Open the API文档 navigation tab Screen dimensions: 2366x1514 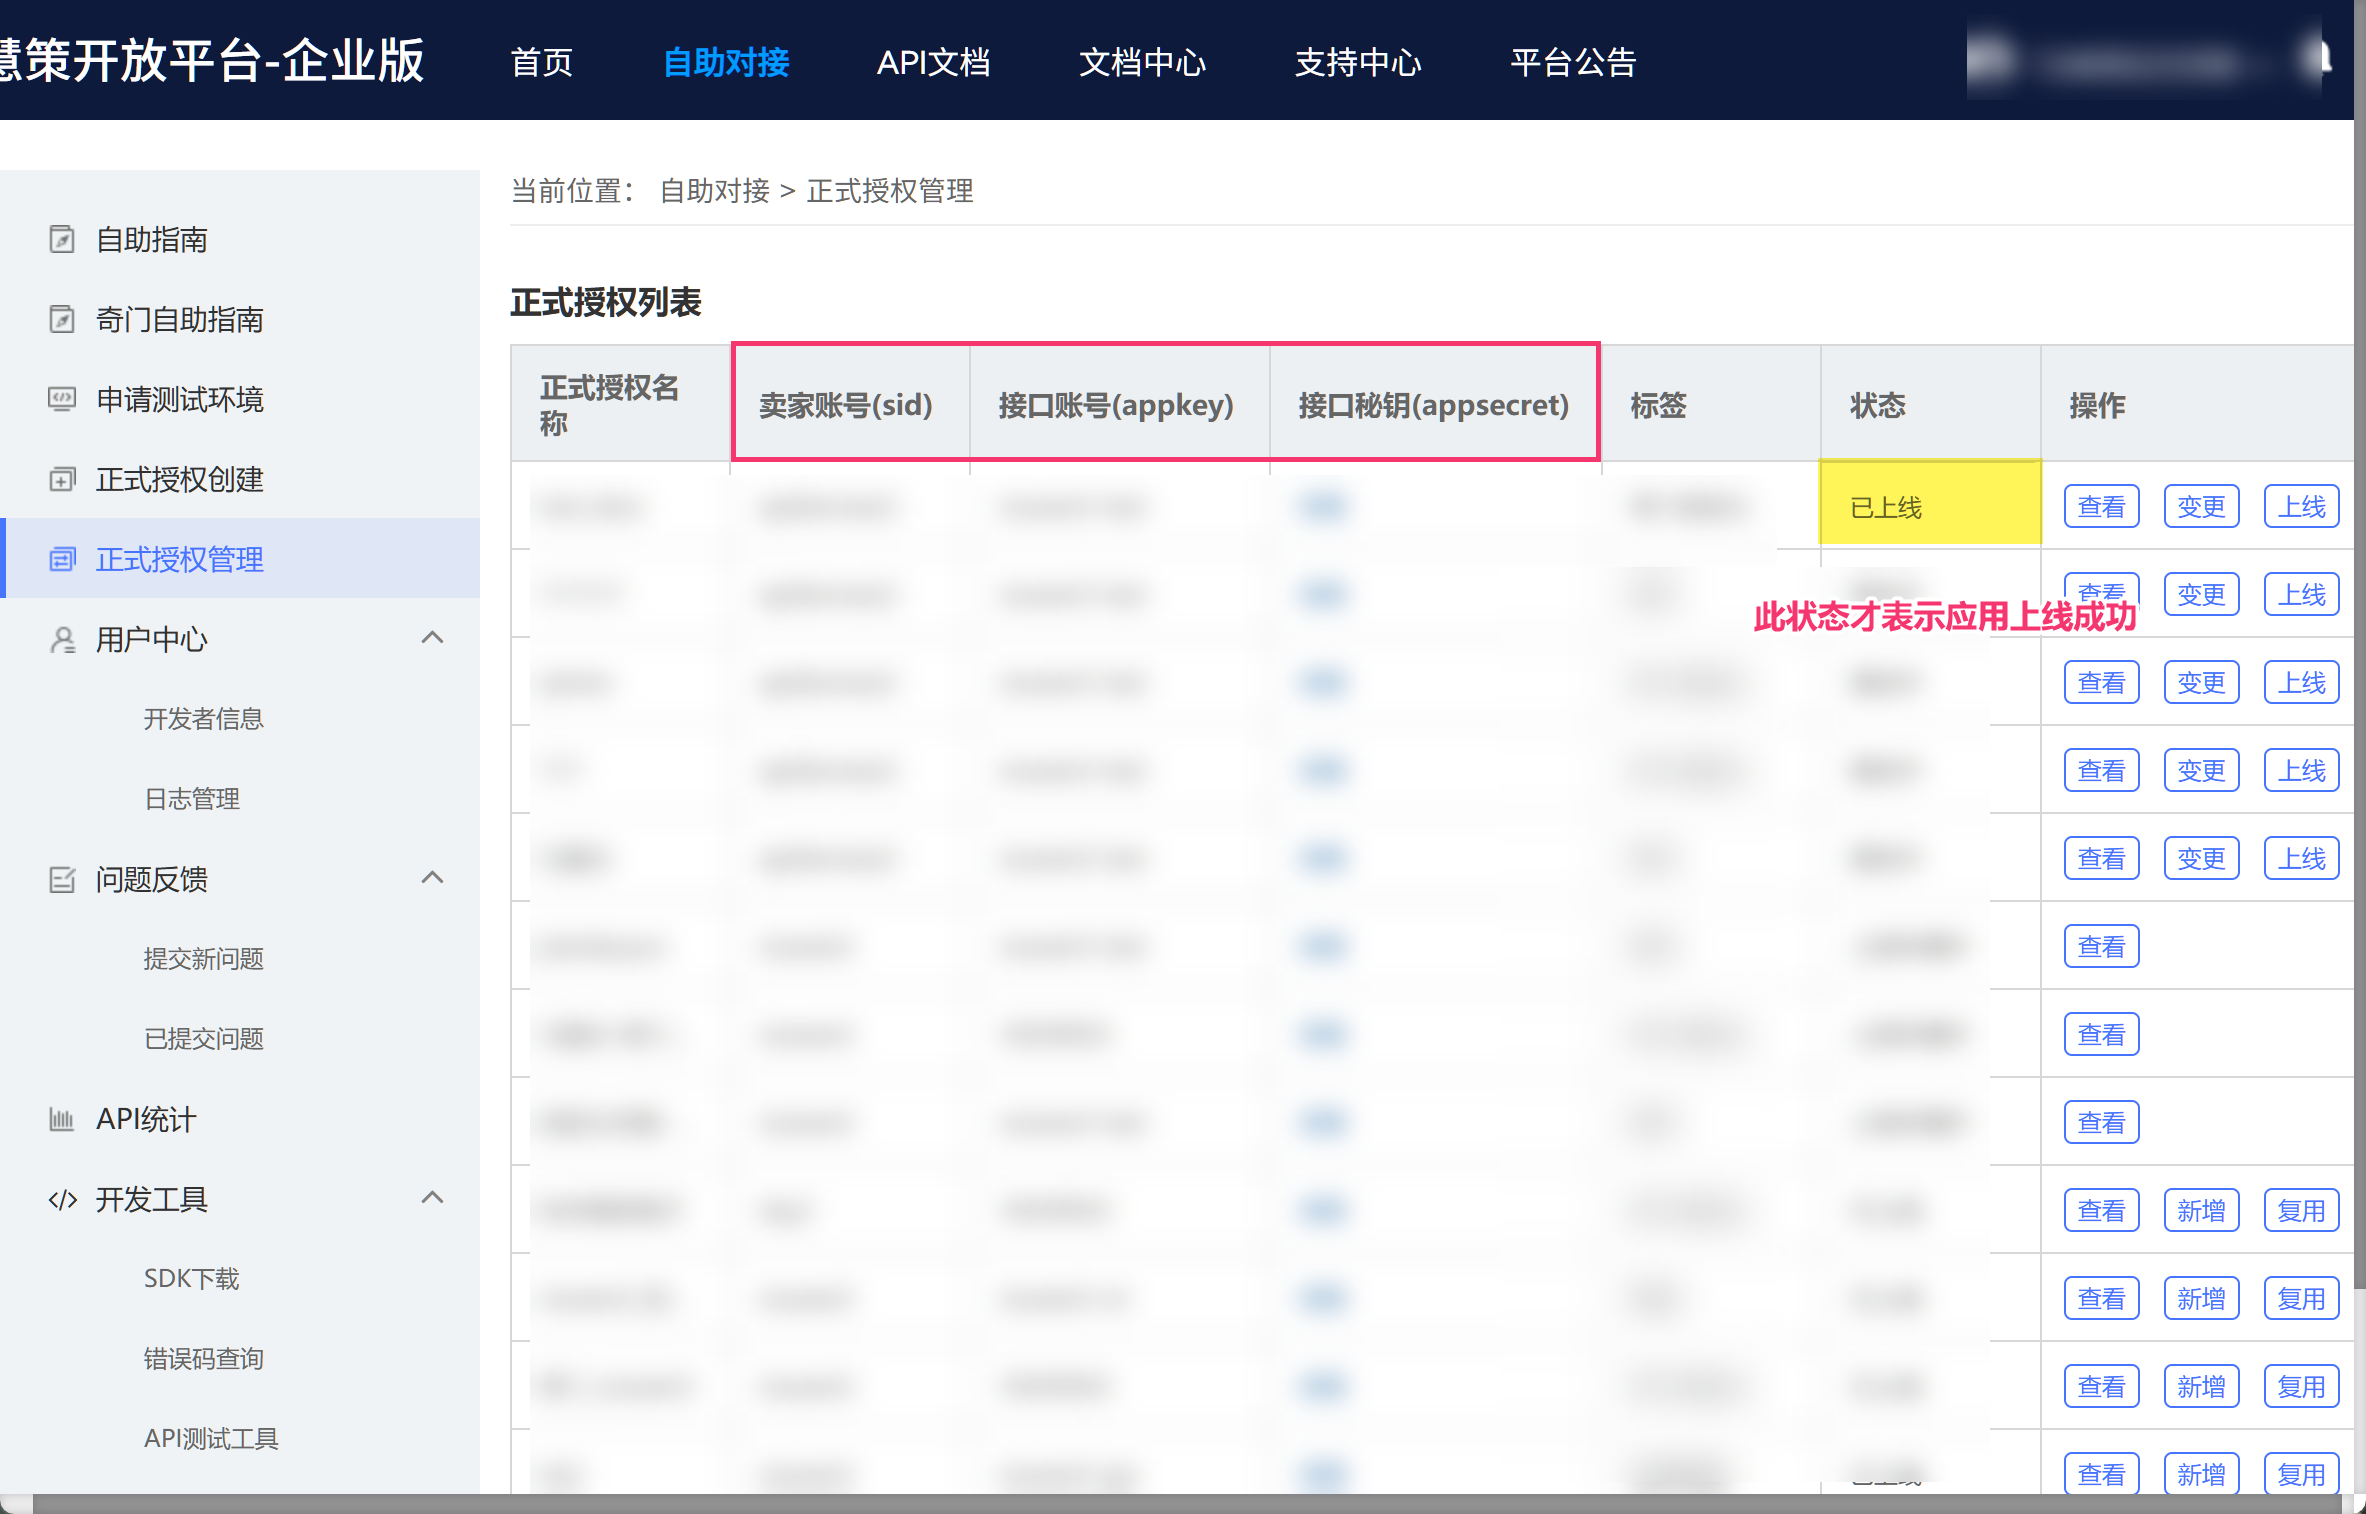coord(933,62)
